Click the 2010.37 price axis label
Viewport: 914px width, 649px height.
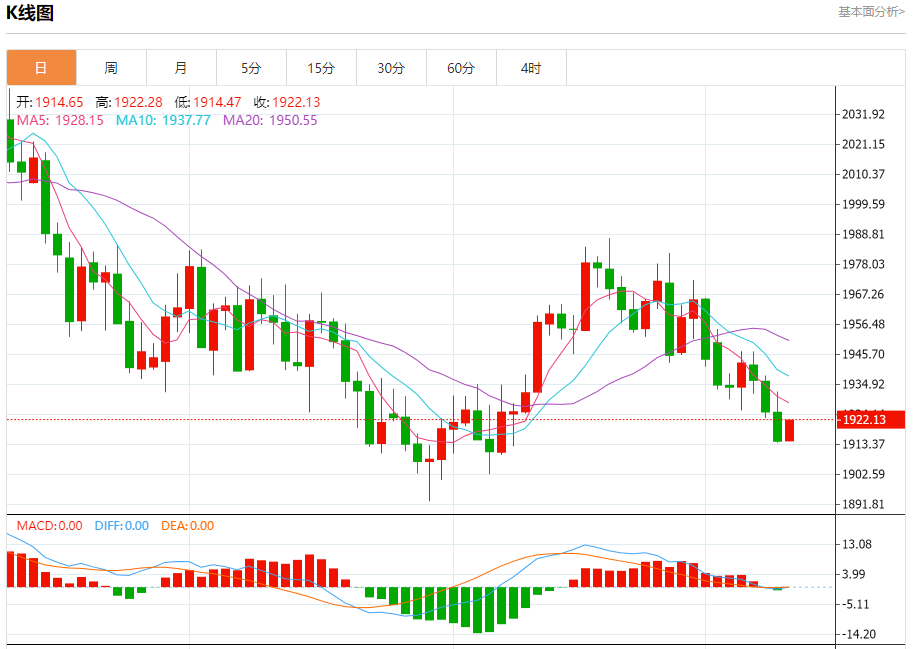tap(863, 174)
